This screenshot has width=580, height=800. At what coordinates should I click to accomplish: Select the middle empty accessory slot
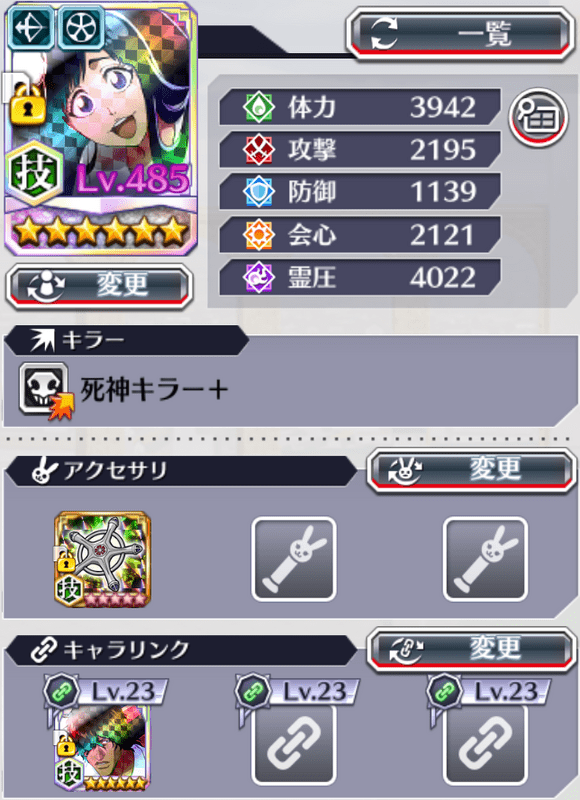point(294,559)
